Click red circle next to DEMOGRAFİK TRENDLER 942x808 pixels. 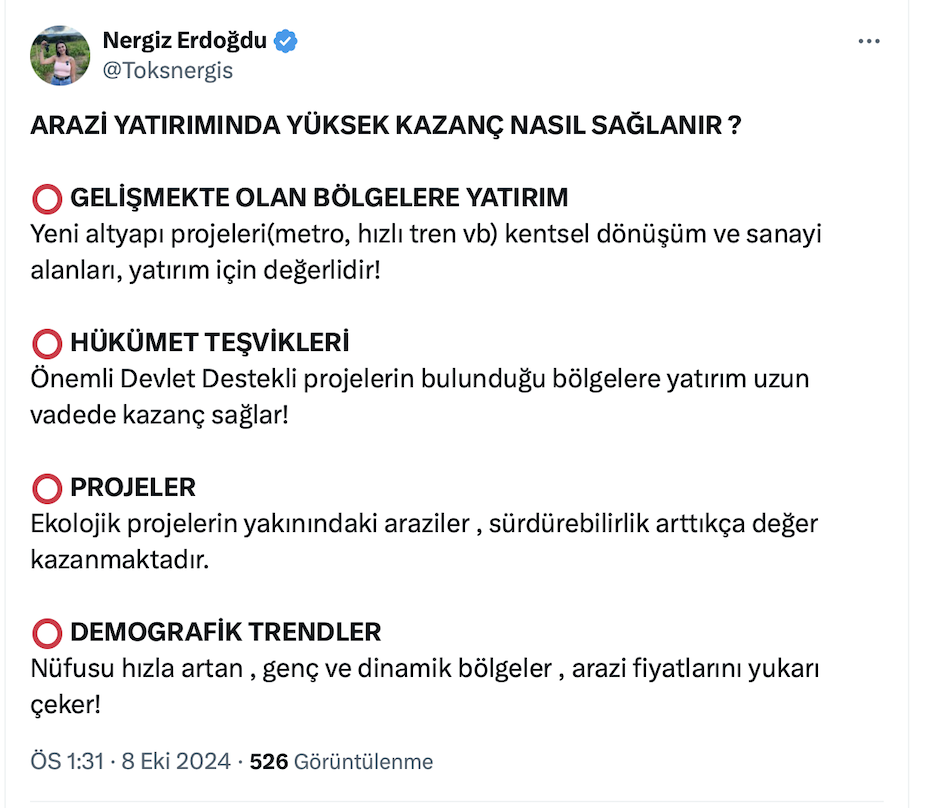point(47,633)
